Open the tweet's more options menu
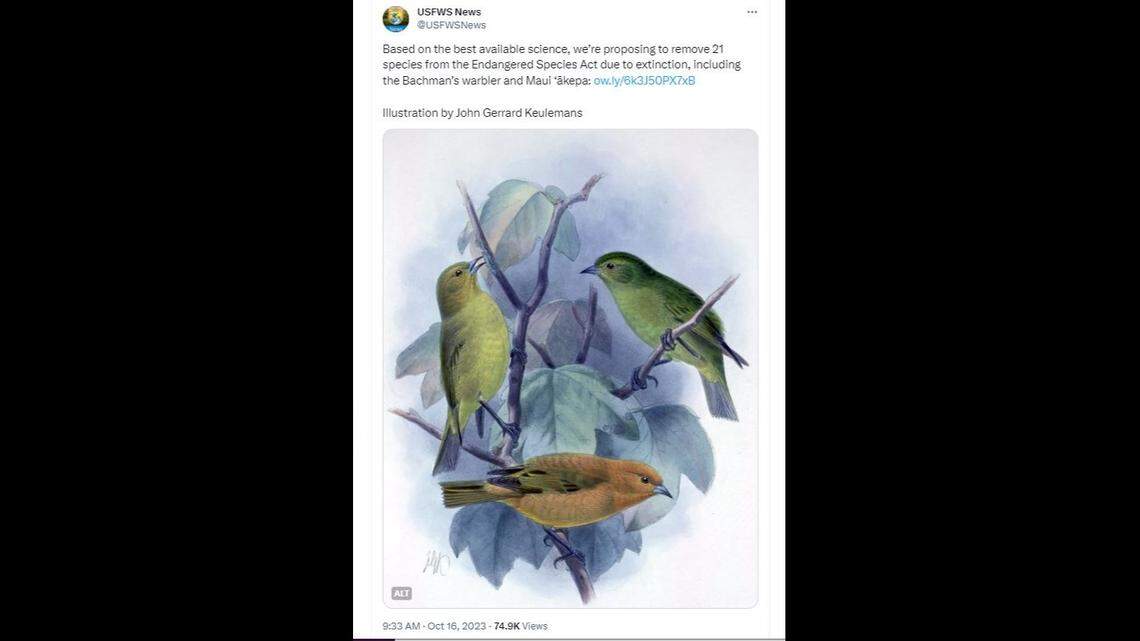The height and width of the screenshot is (641, 1140). [x=753, y=12]
